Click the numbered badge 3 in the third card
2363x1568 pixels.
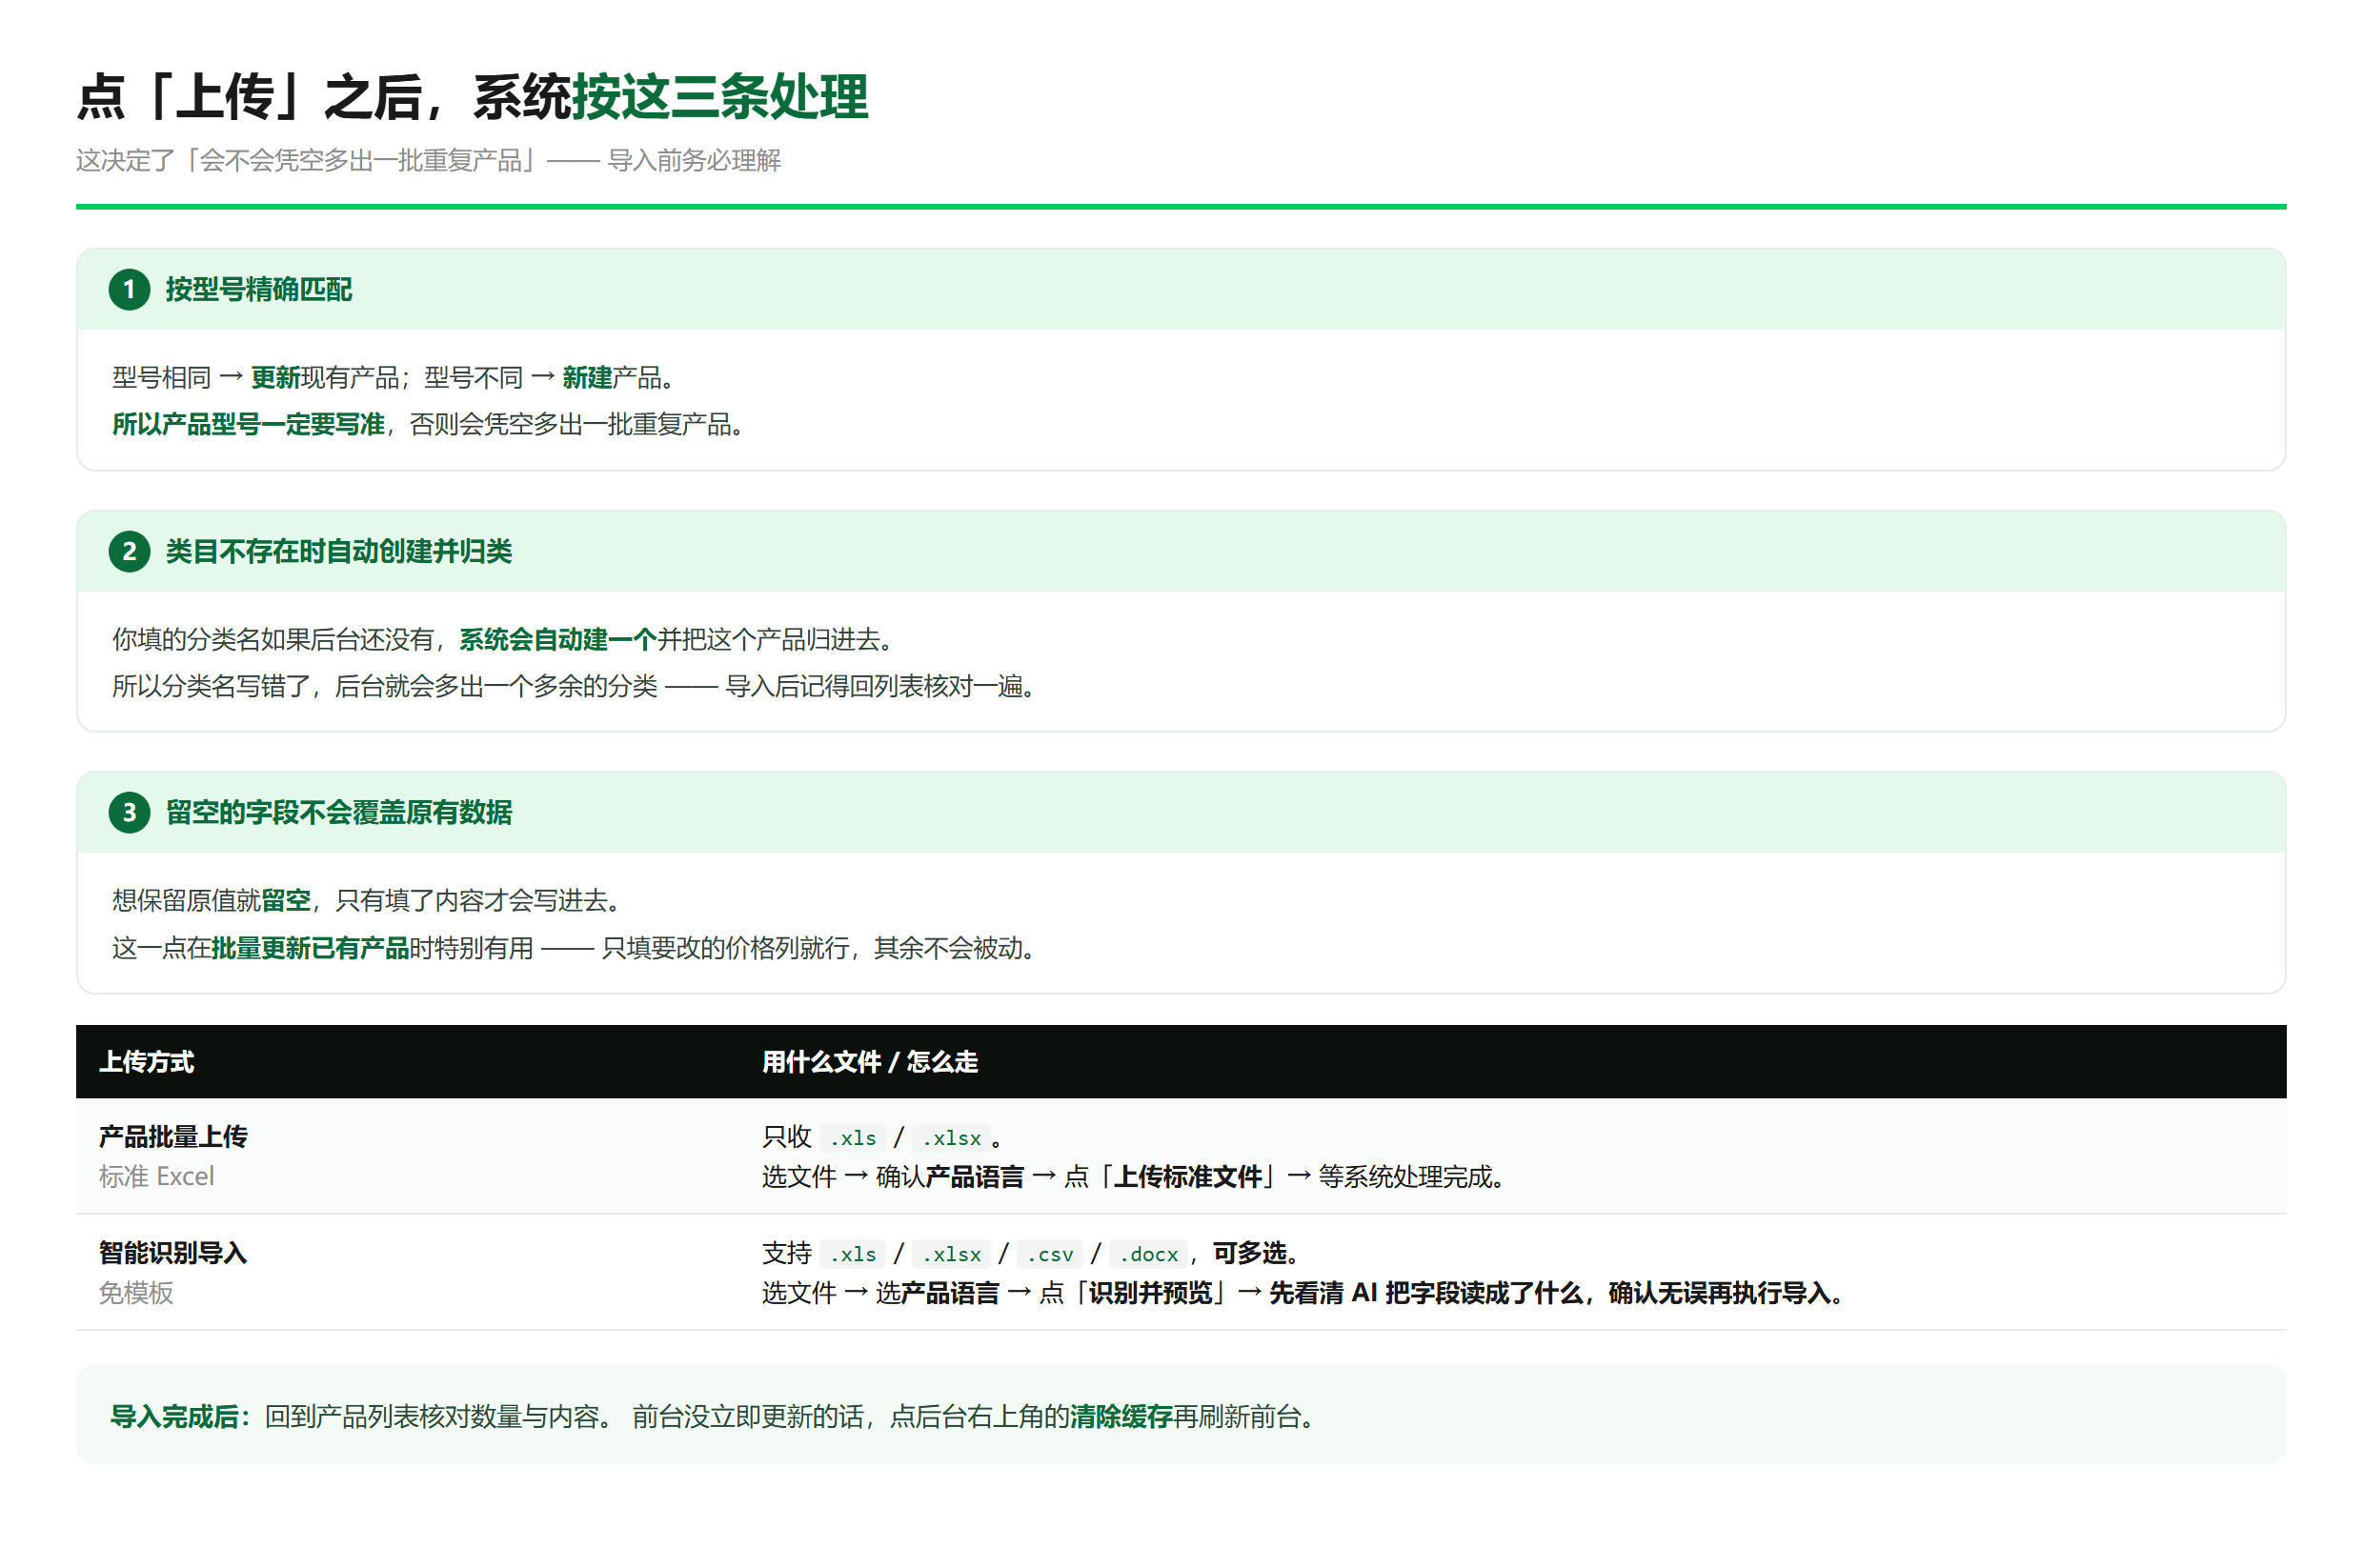point(129,813)
